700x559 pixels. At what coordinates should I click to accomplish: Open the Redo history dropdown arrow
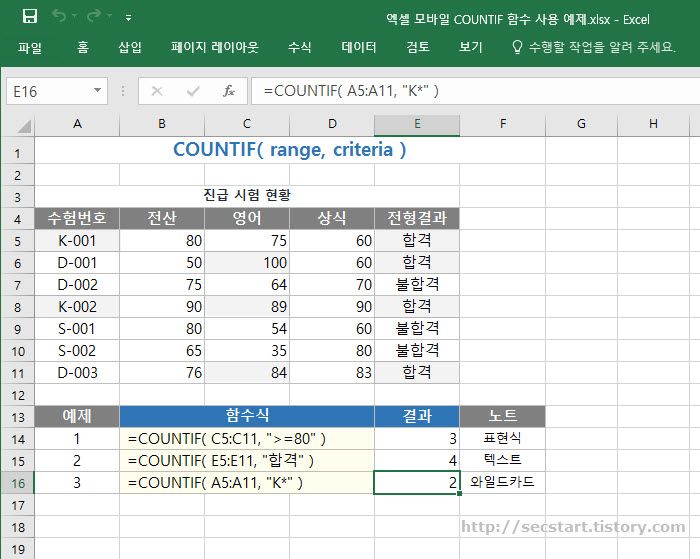(x=109, y=17)
